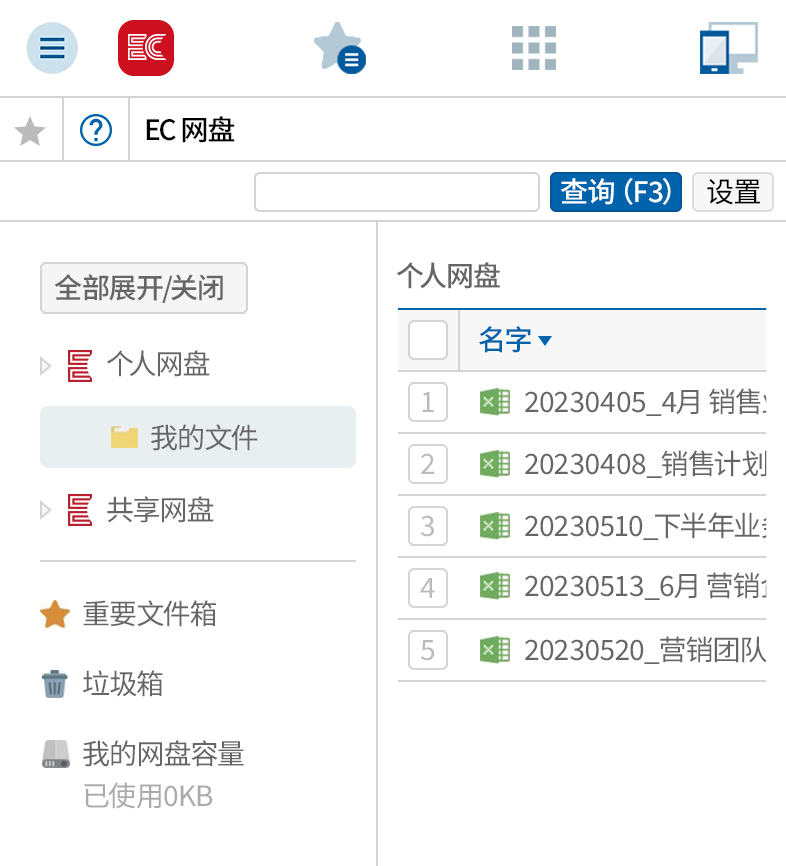Open the EC hamburger menu

51,48
